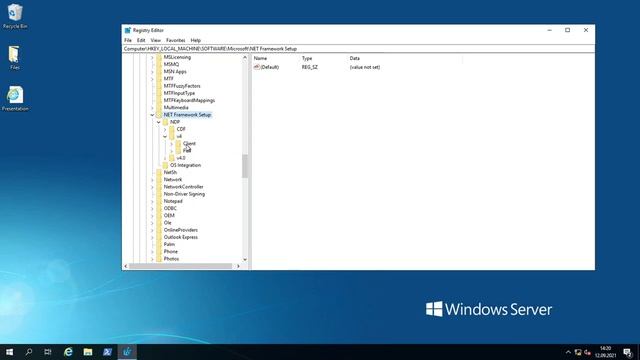Open the View menu
Image resolution: width=640 pixels, height=360 pixels.
click(x=156, y=40)
